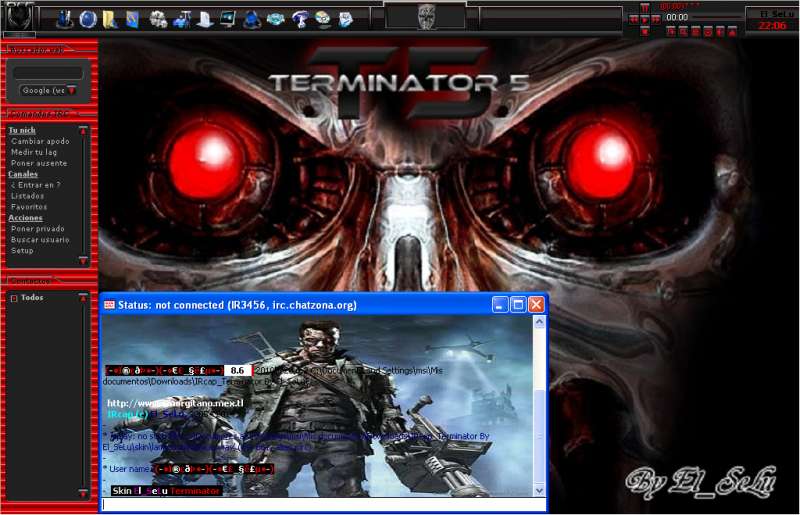Click Contactos list scroll-down arrow

pyautogui.click(x=83, y=494)
